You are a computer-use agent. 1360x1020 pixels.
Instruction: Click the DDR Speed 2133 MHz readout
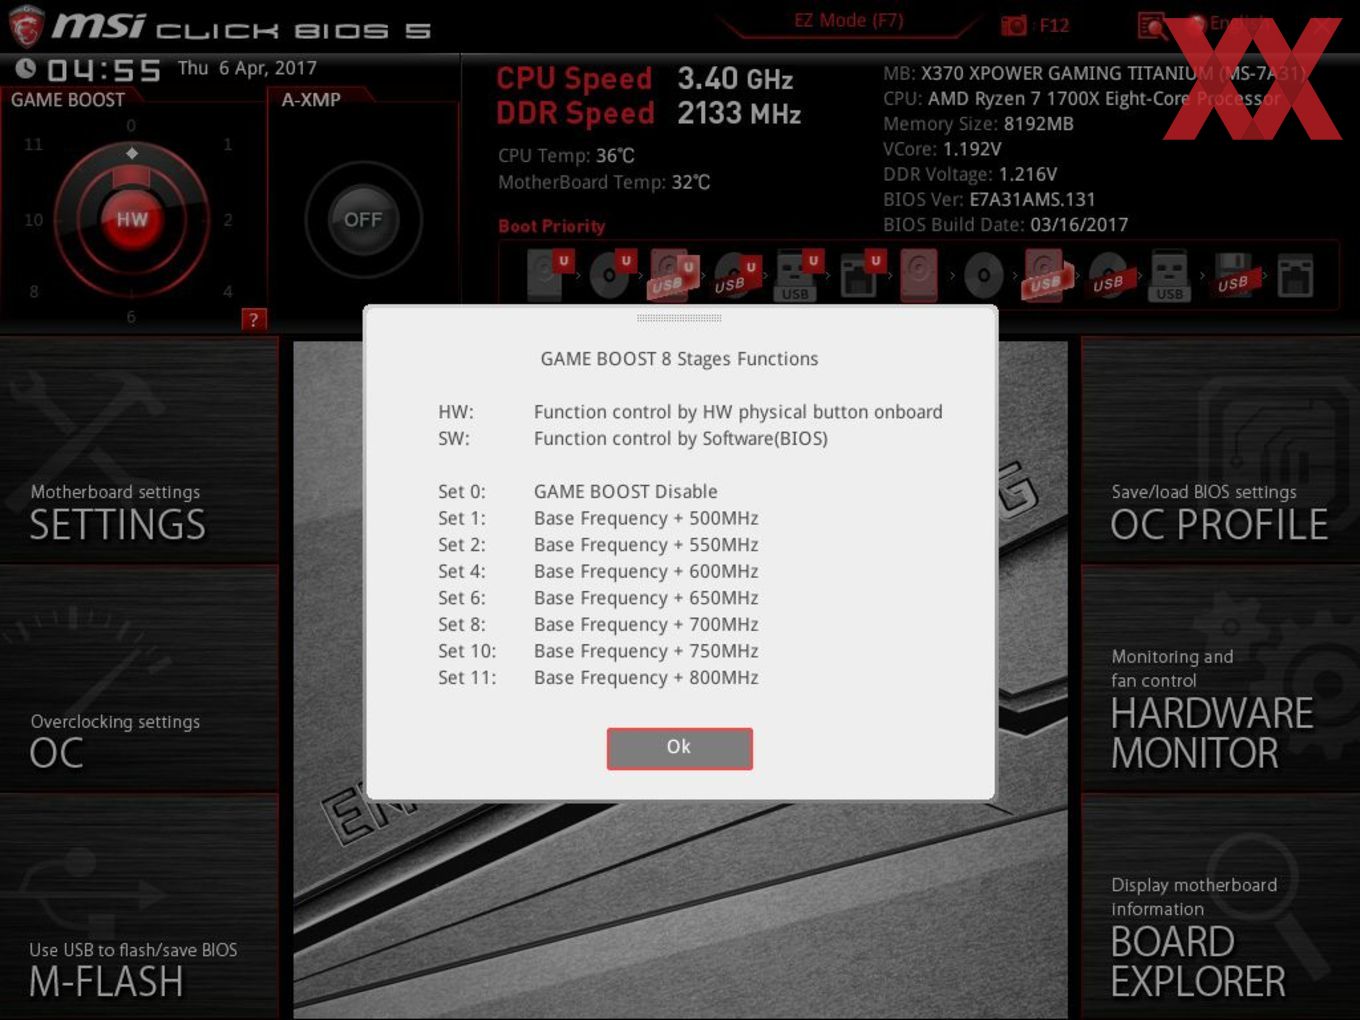click(649, 113)
